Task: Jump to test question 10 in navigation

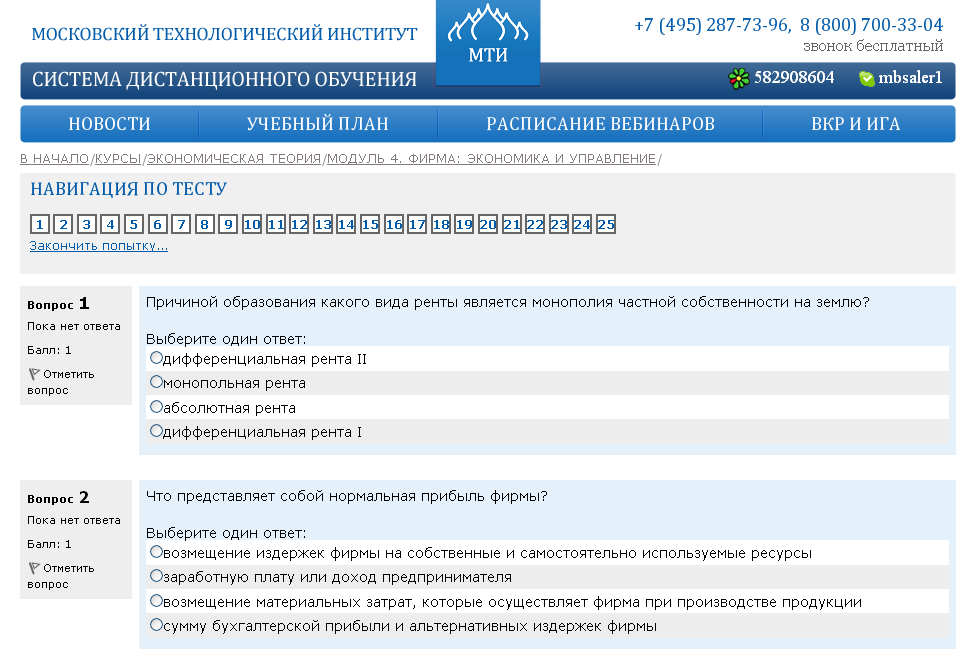Action: pyautogui.click(x=252, y=224)
